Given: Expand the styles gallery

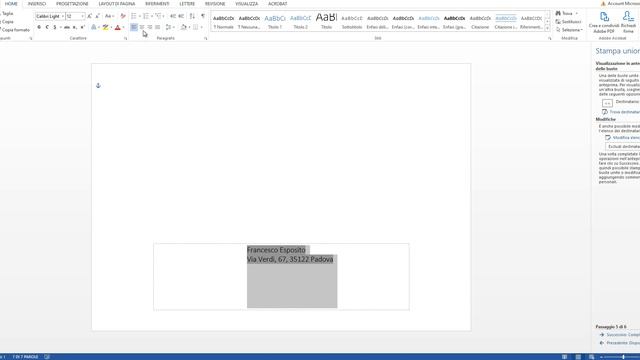Looking at the screenshot, I should (547, 29).
